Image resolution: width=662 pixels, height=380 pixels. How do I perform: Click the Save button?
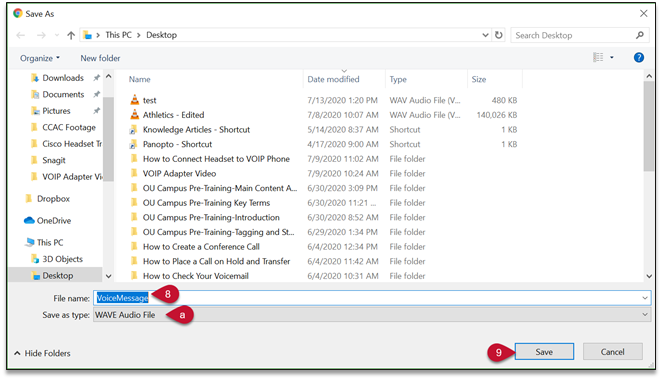click(x=544, y=352)
